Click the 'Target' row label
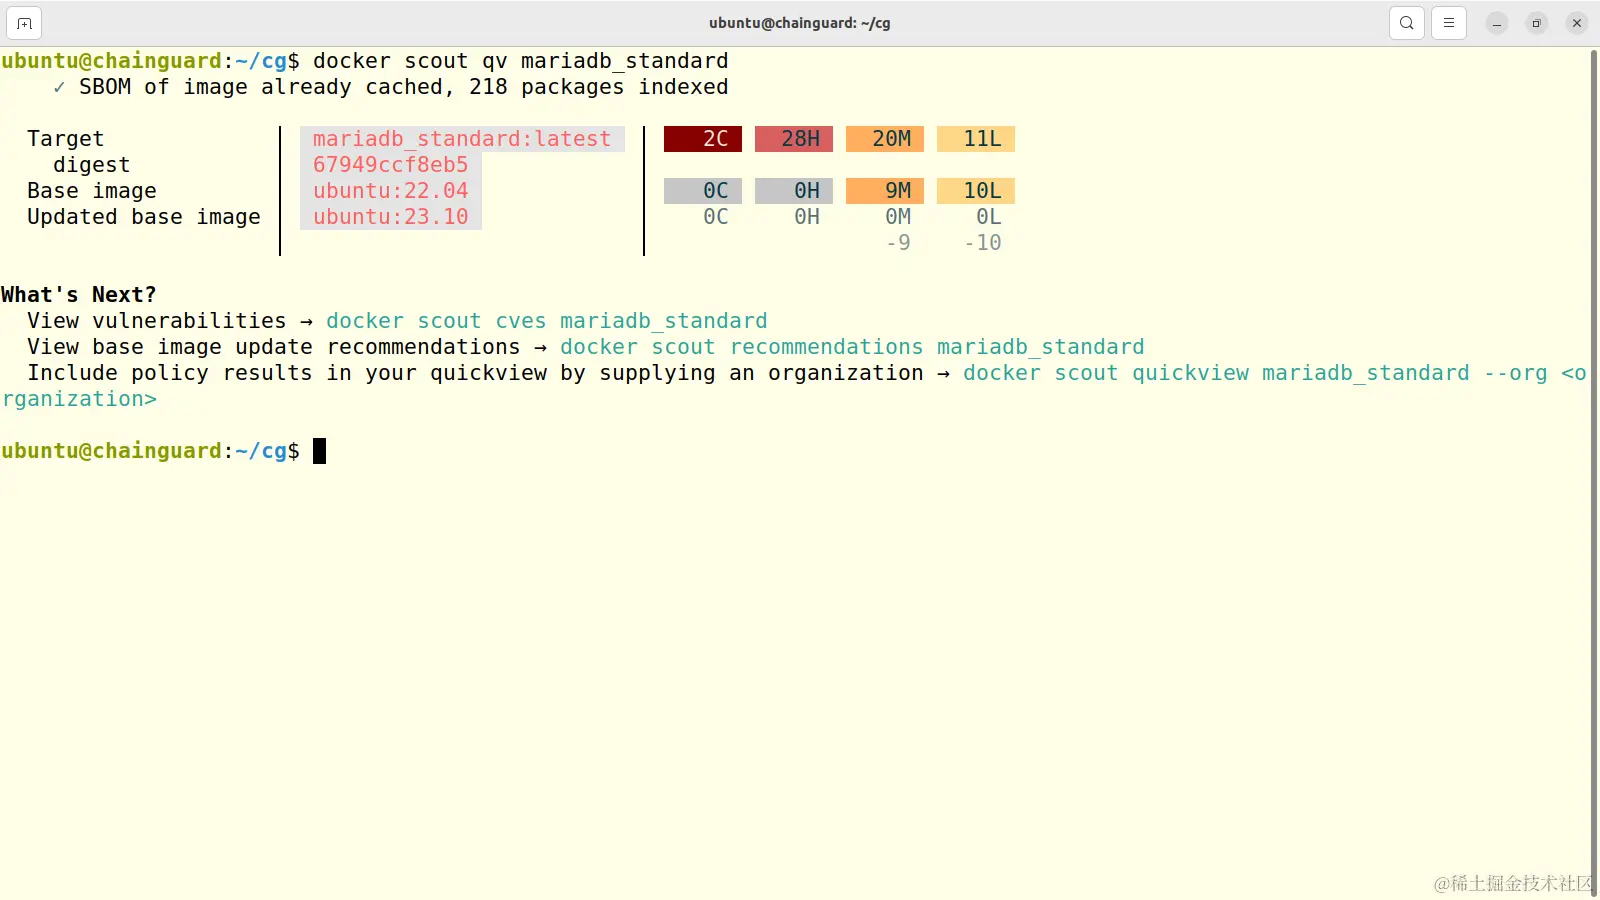Image resolution: width=1600 pixels, height=900 pixels. 65,139
